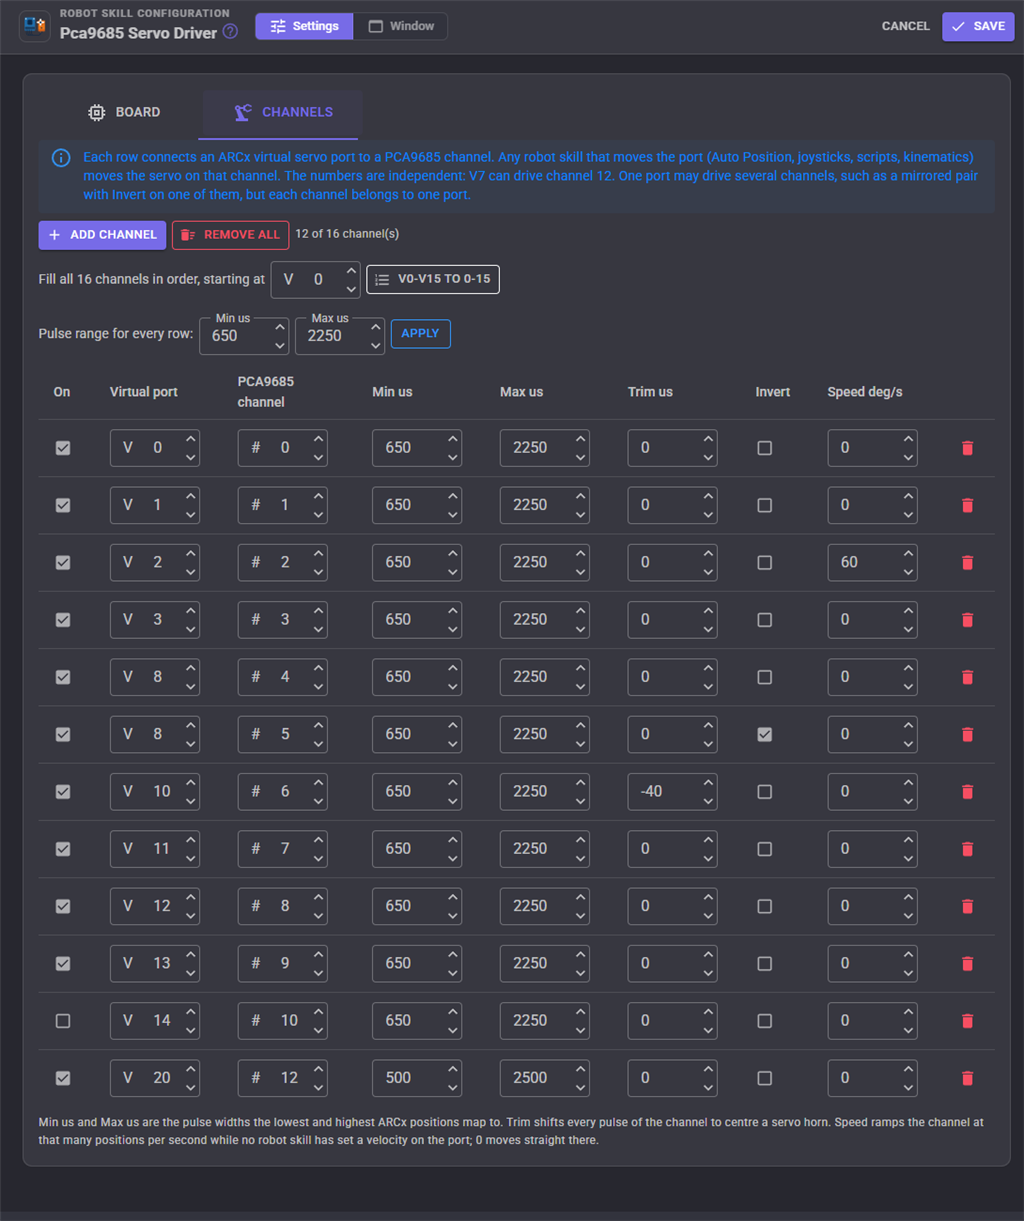Click the V0-V15 to 0-15 fill button

pyautogui.click(x=433, y=280)
